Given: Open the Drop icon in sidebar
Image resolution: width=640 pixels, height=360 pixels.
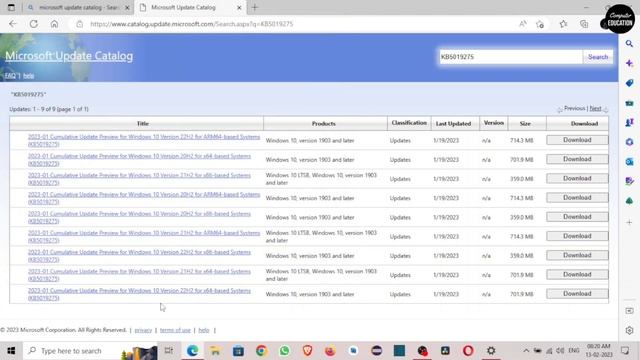Looking at the screenshot, I should coord(629,181).
